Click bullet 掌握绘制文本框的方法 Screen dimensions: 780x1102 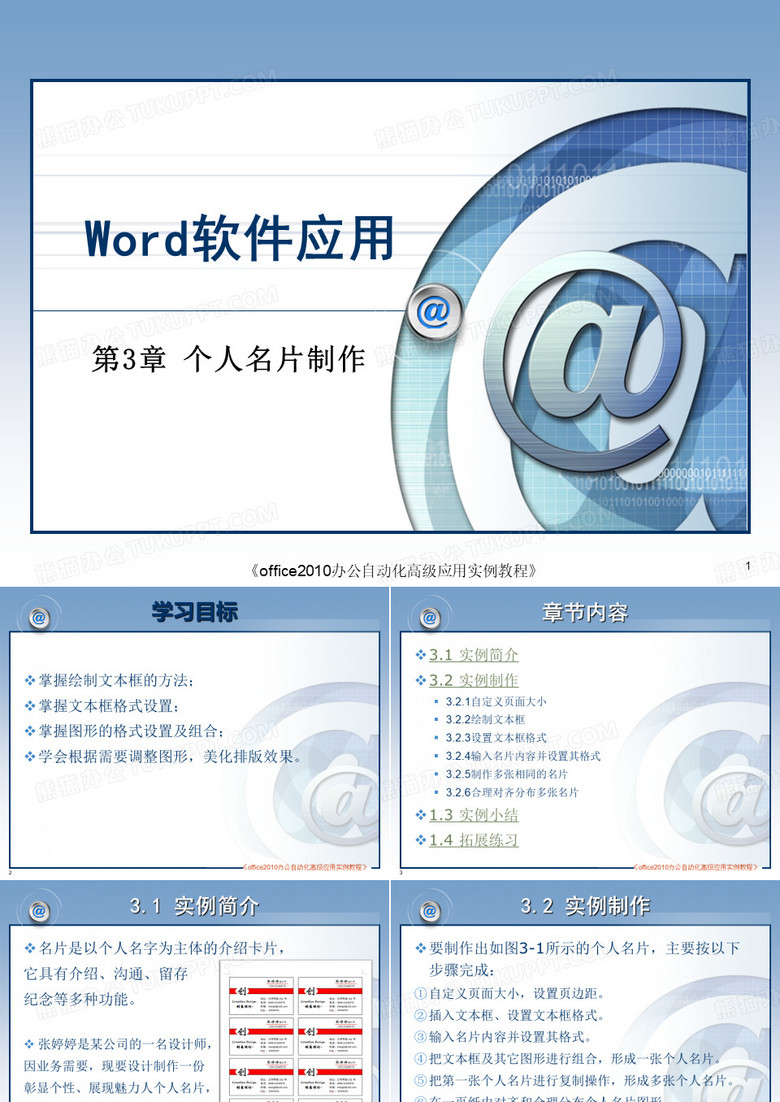[x=110, y=680]
